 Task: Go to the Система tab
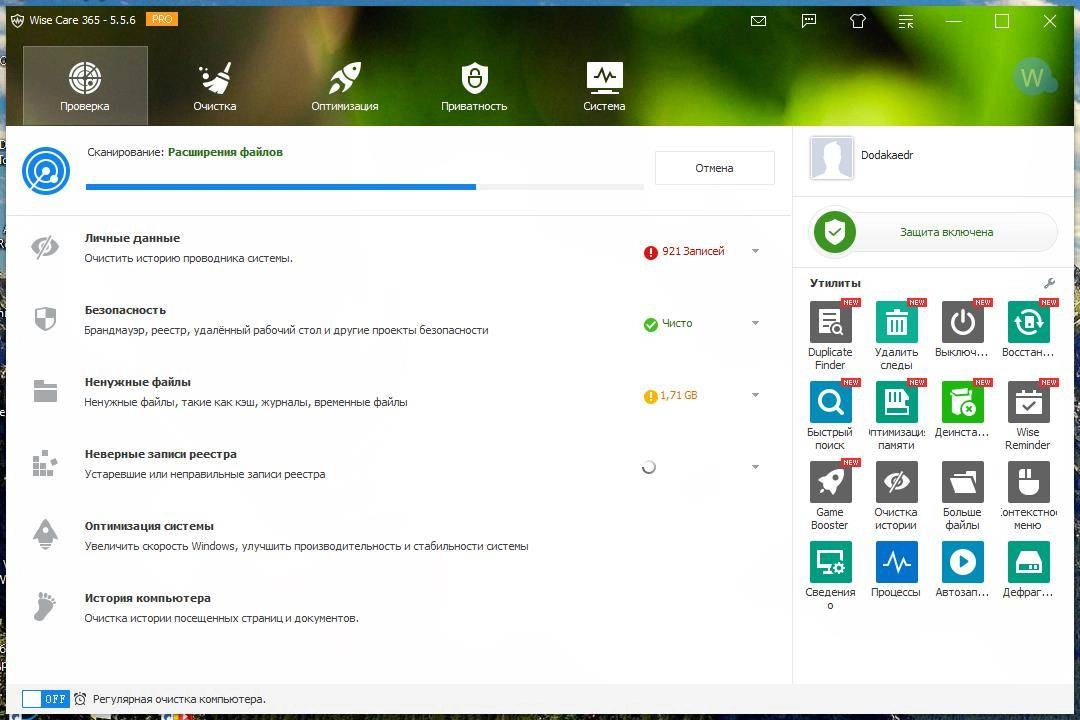click(x=604, y=85)
